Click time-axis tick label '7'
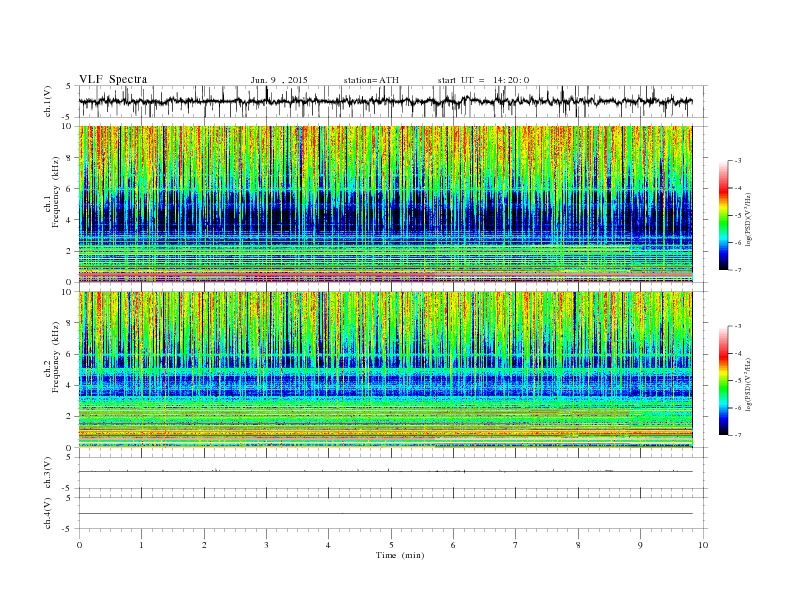The width and height of the screenshot is (792, 612). point(516,545)
